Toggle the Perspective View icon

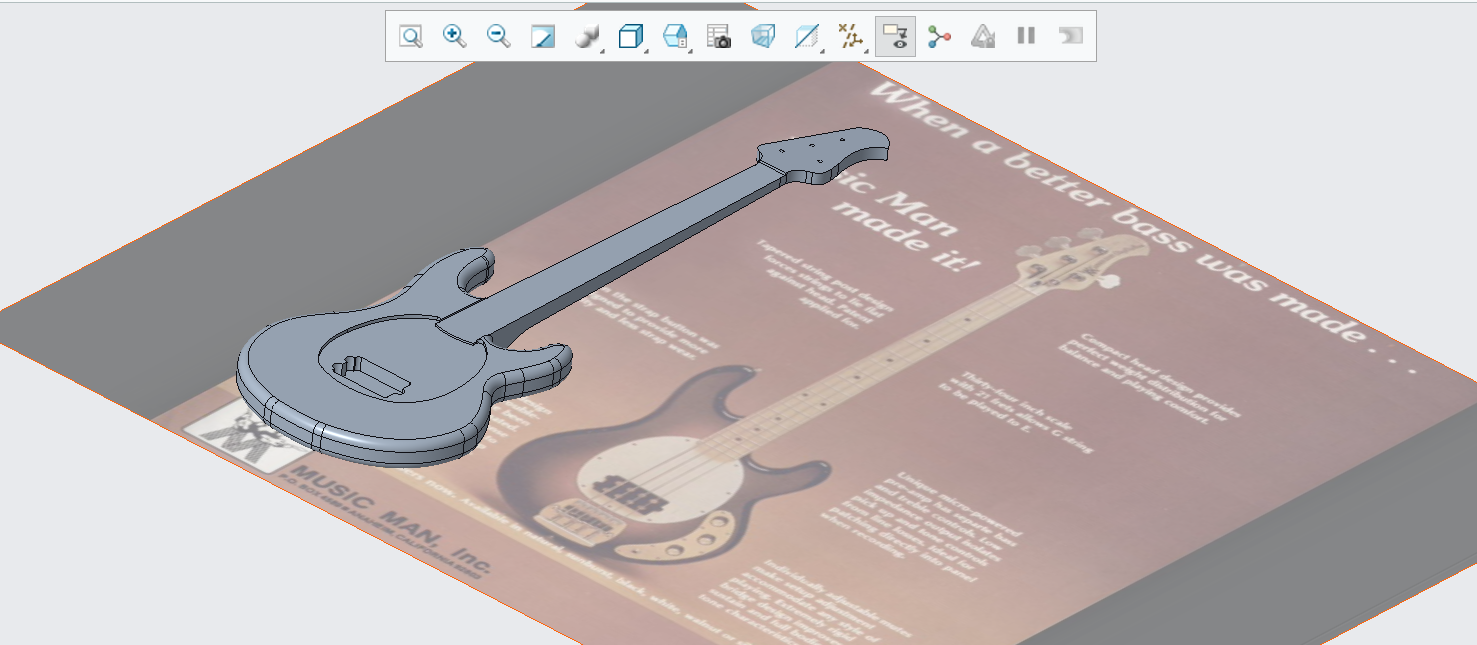(763, 37)
